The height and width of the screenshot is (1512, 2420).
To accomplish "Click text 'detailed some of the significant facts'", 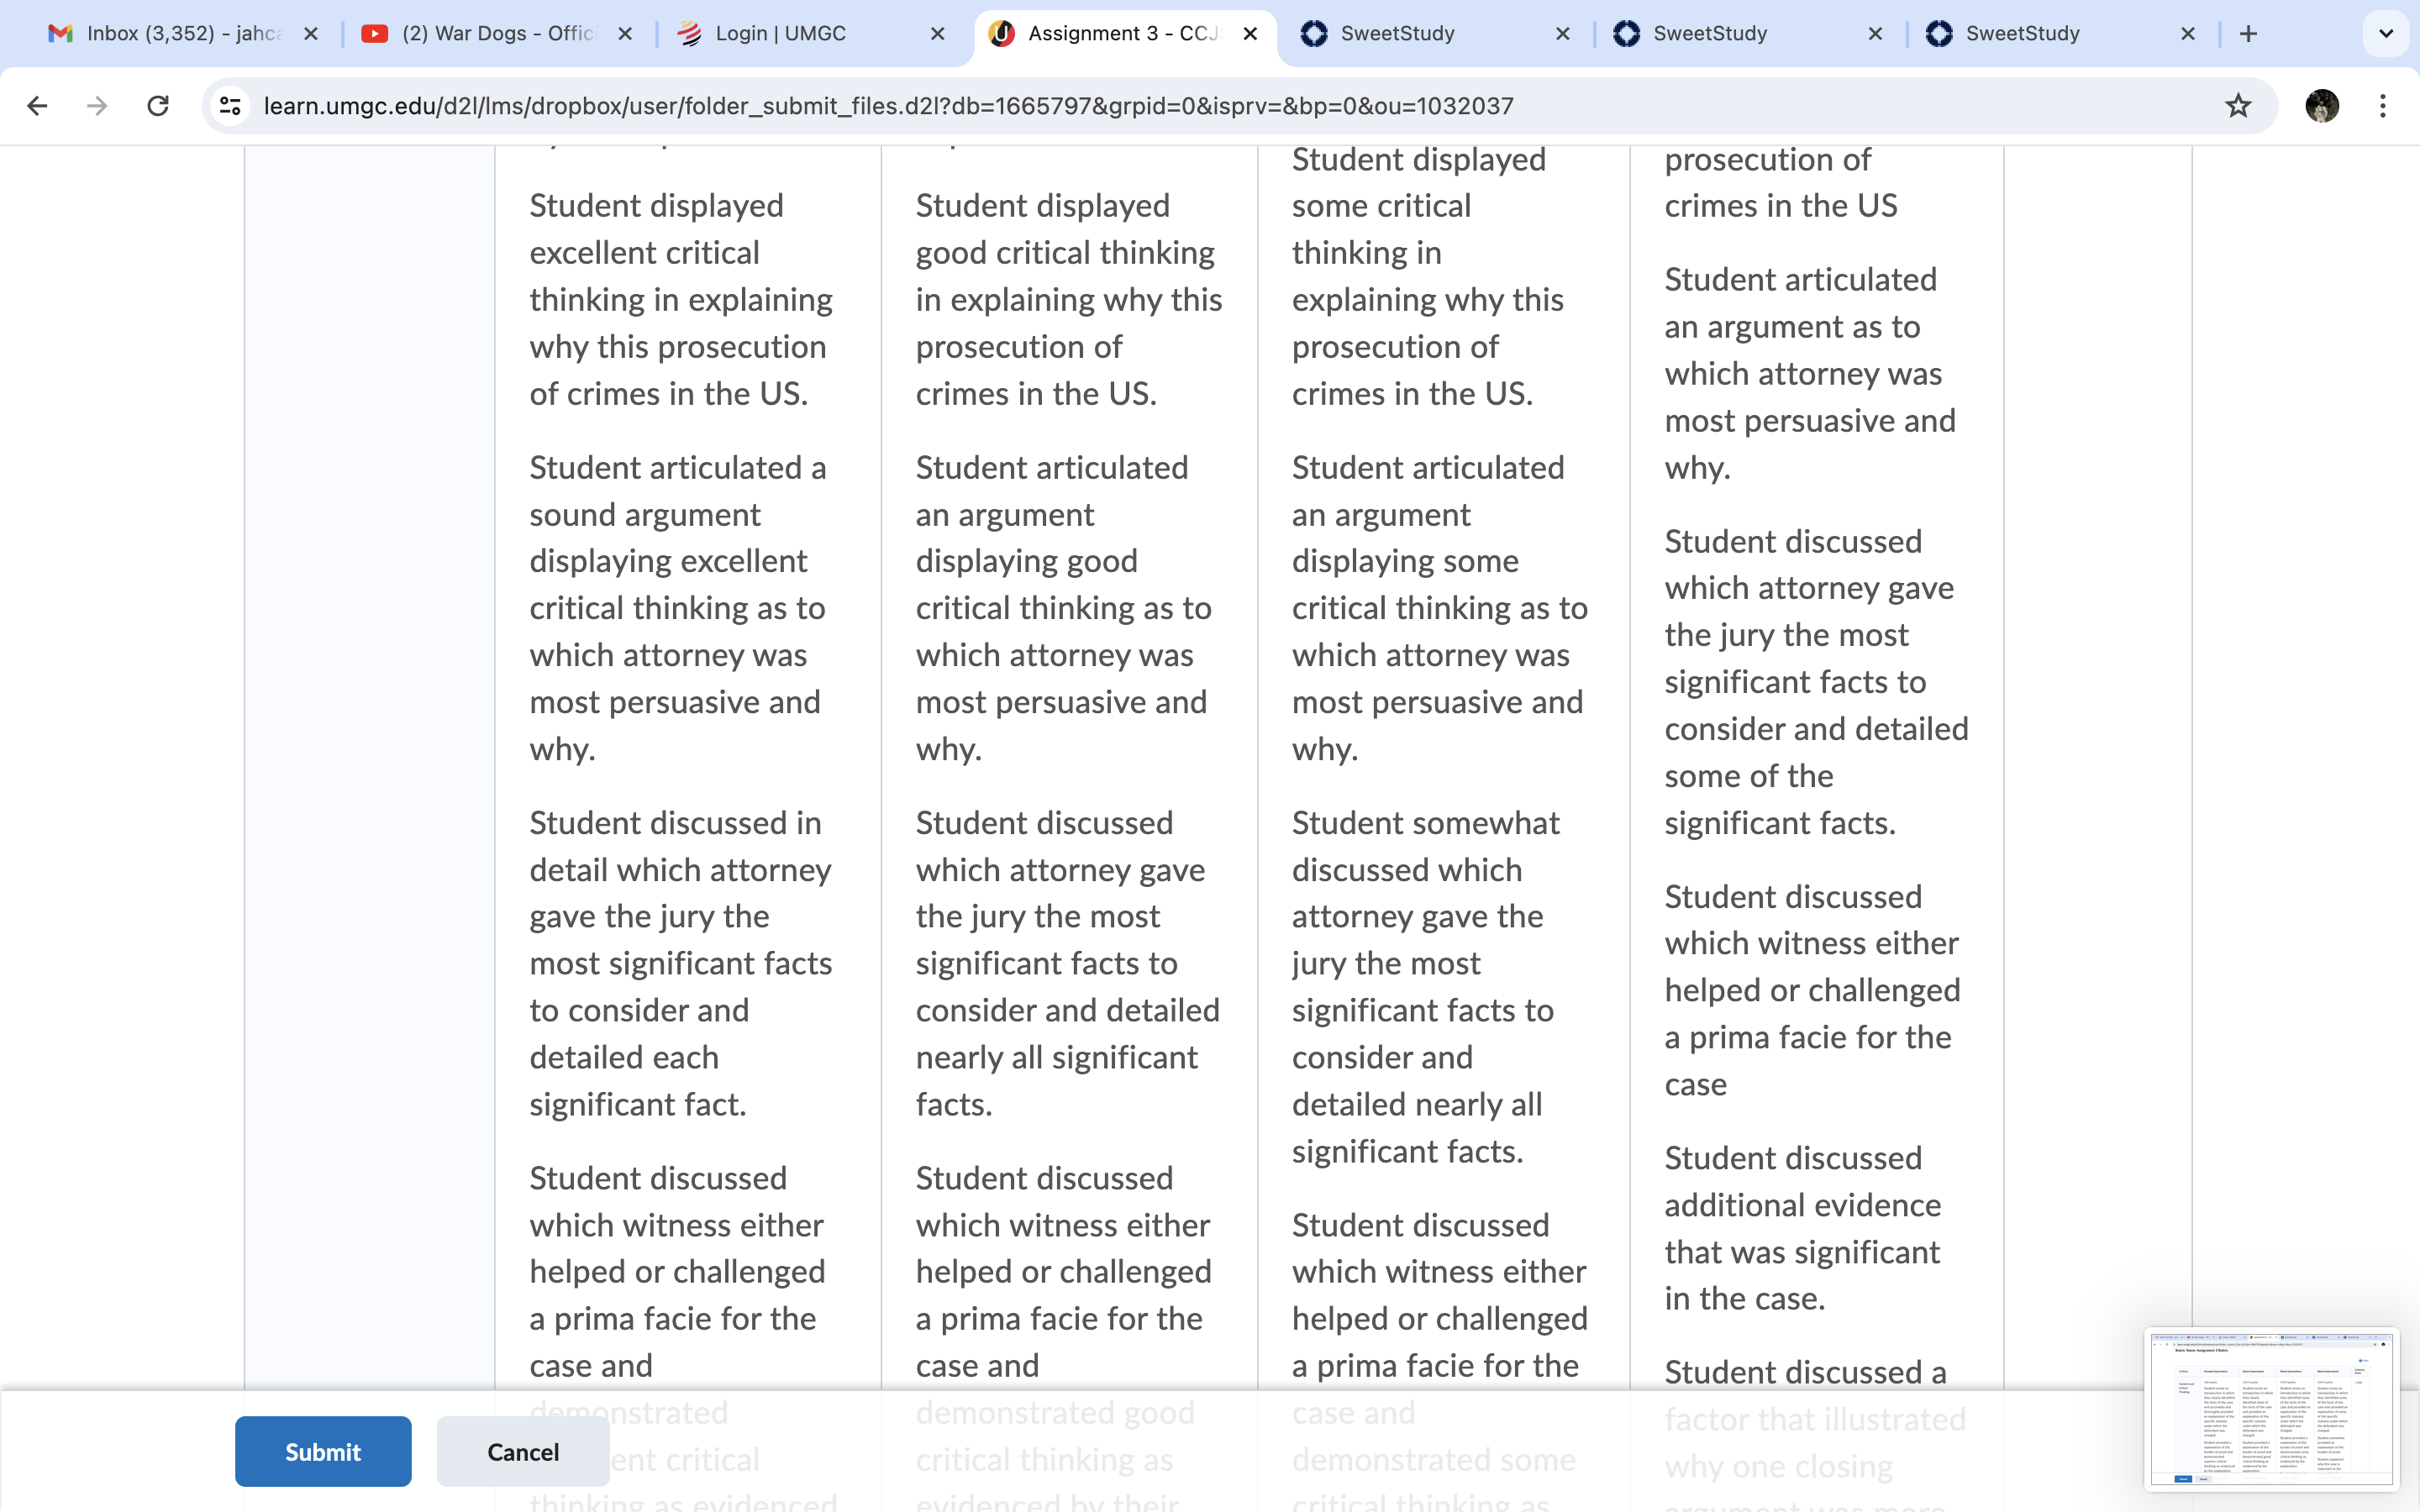I will pos(1817,776).
